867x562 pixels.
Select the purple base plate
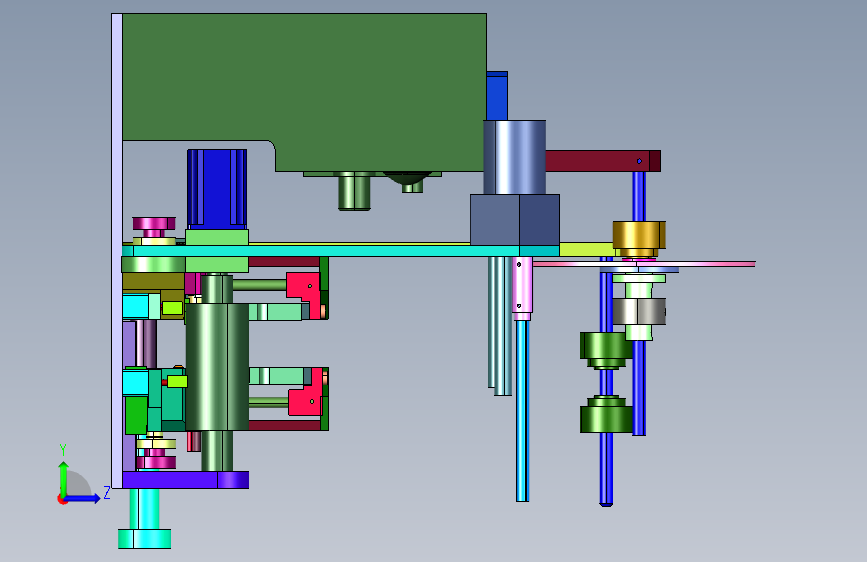[x=185, y=480]
